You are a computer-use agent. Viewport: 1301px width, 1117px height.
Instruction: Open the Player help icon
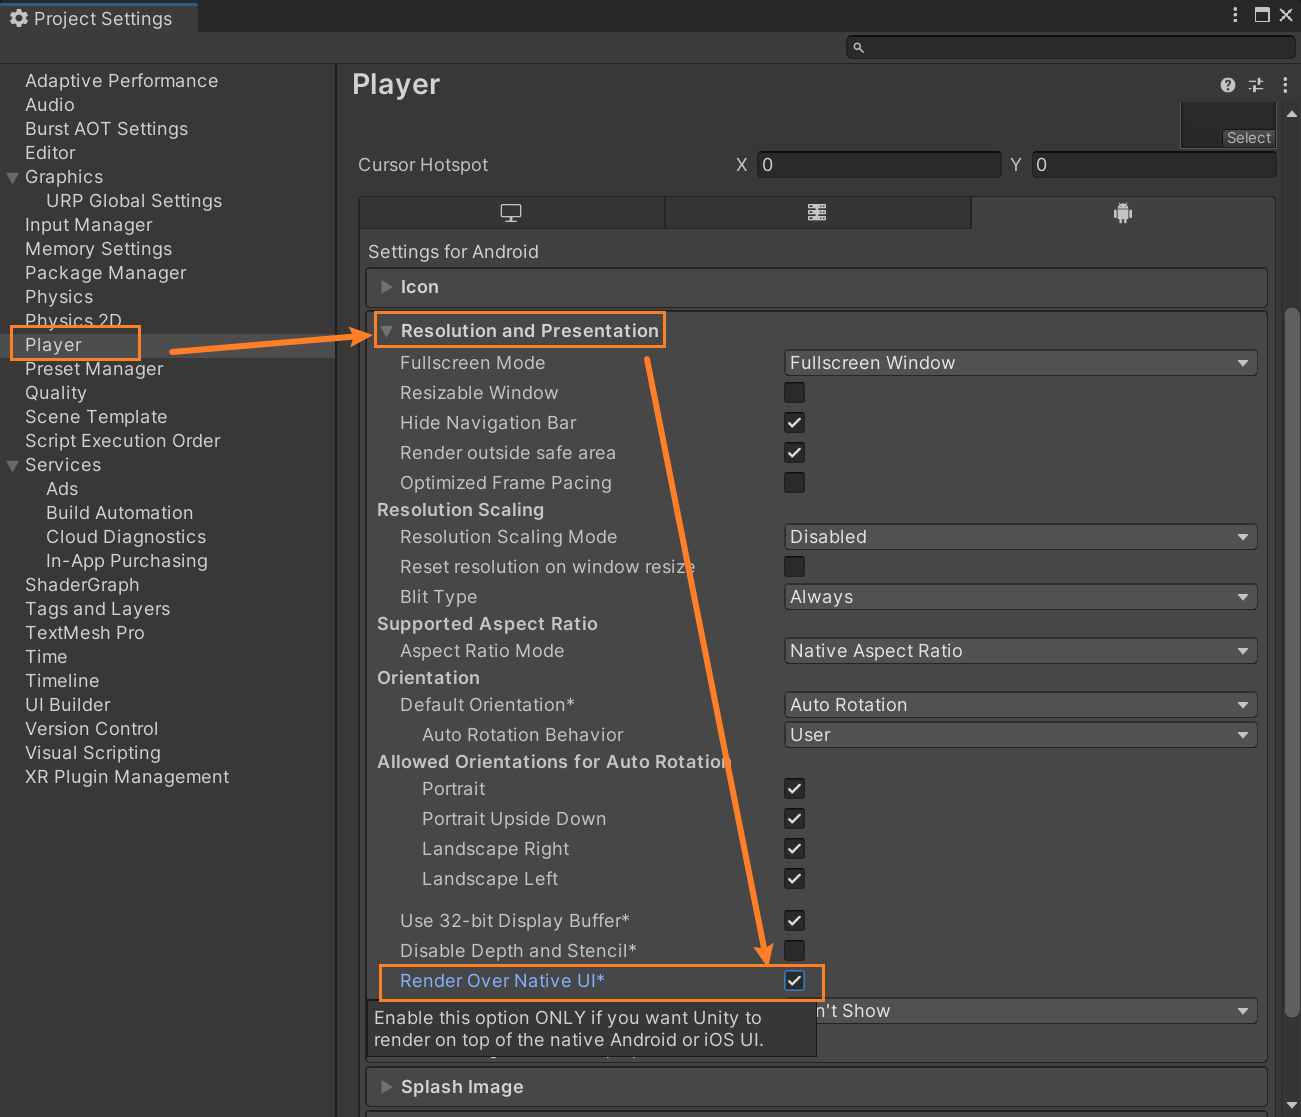tap(1227, 85)
